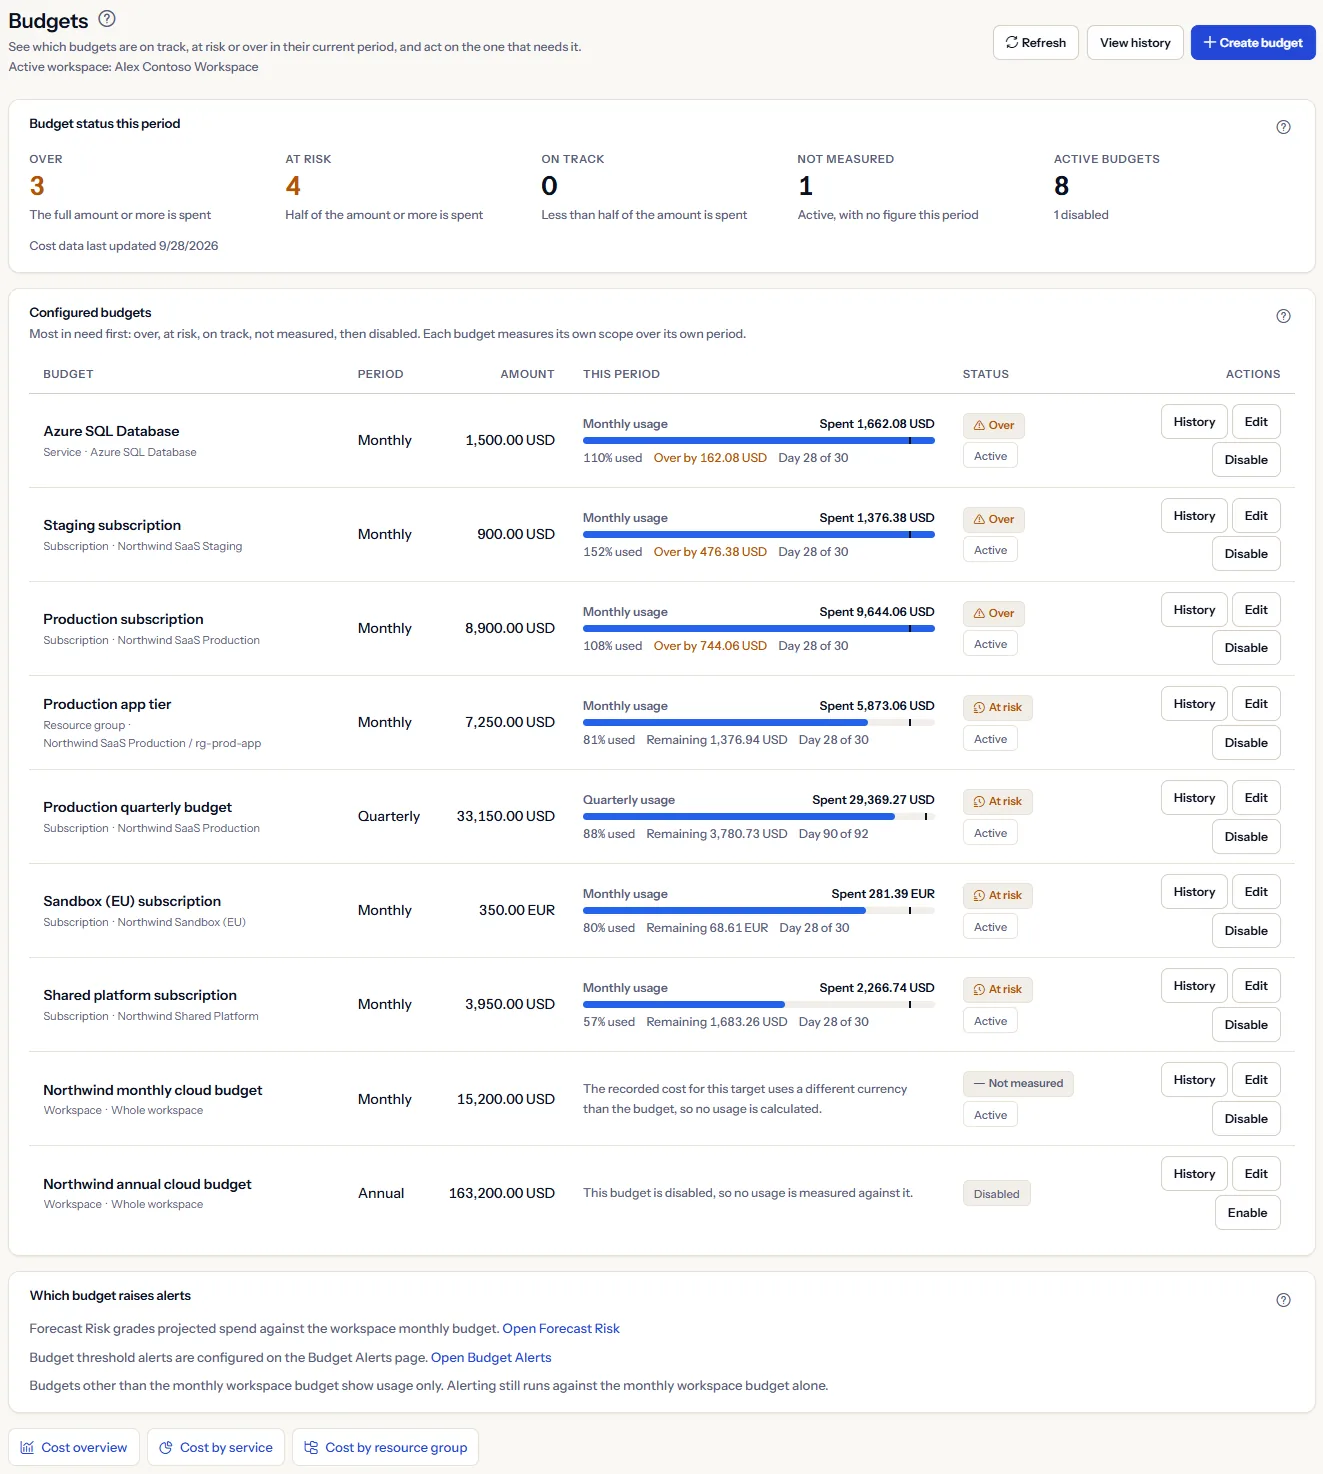This screenshot has height=1474, width=1323.
Task: Click the Cost by service pie icon
Action: (166, 1447)
